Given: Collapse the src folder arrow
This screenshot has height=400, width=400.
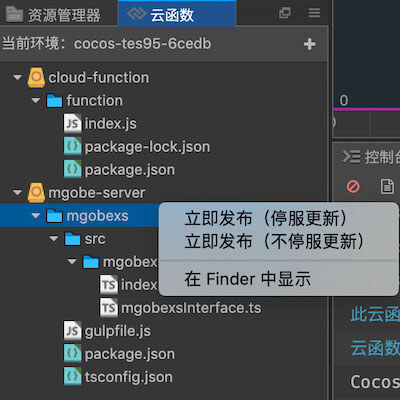Looking at the screenshot, I should pyautogui.click(x=54, y=239).
